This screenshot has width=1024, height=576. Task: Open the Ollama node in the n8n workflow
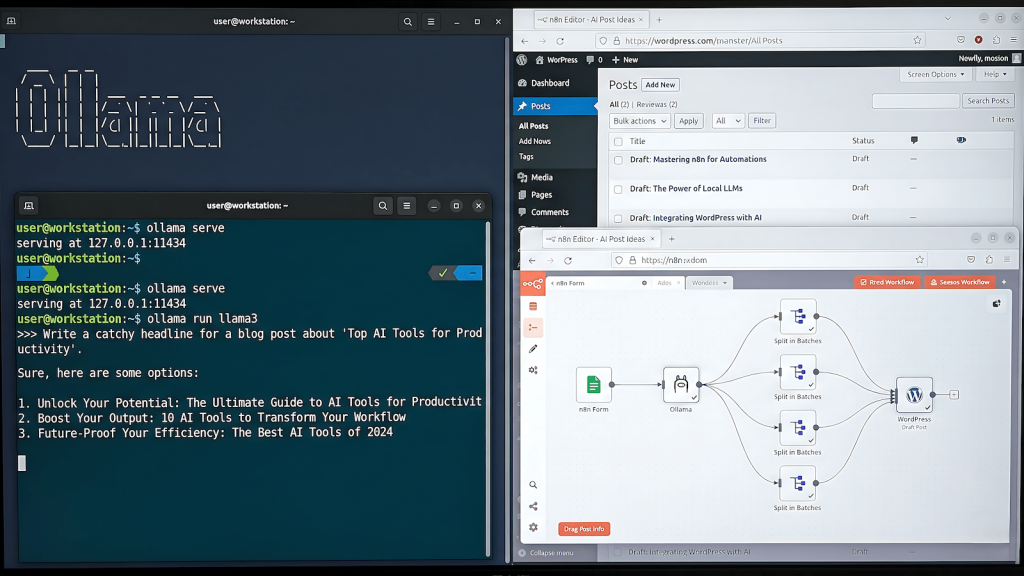point(681,384)
